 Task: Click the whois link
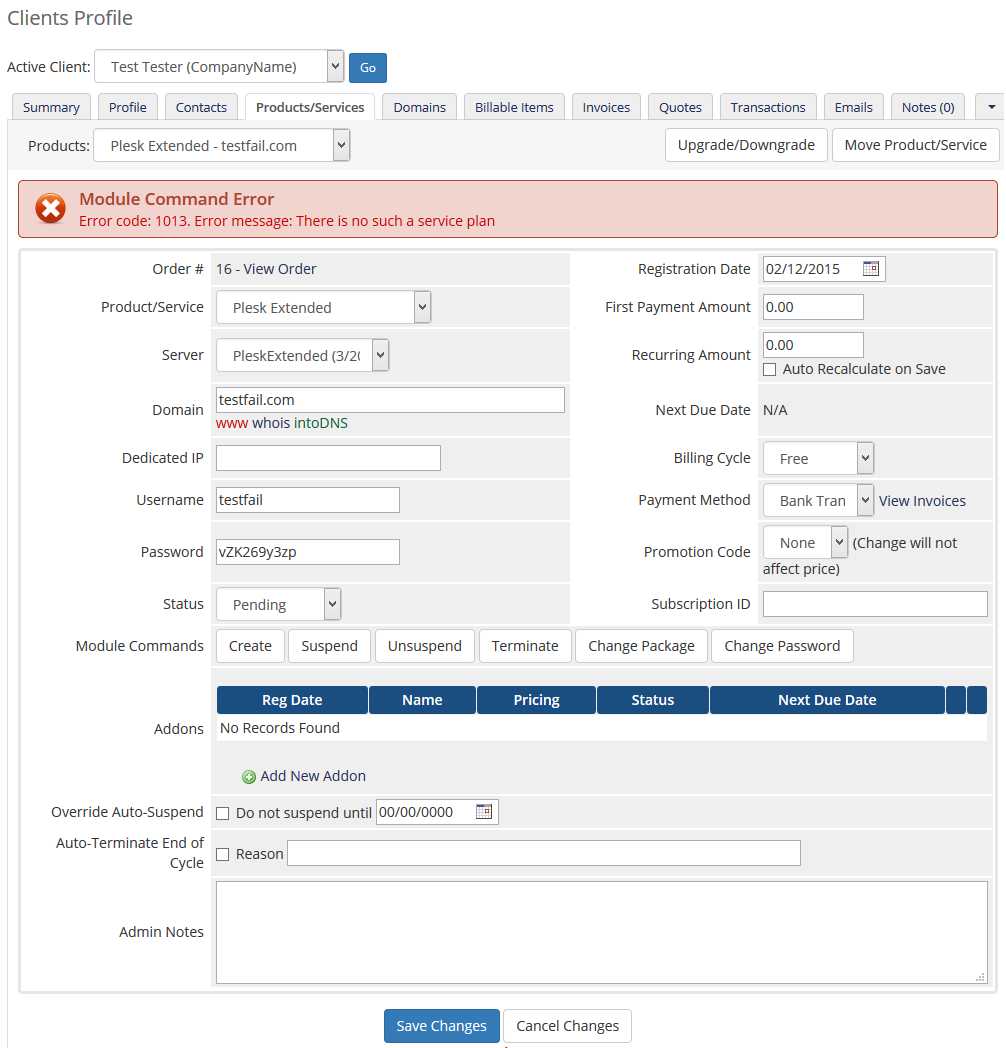click(x=271, y=423)
